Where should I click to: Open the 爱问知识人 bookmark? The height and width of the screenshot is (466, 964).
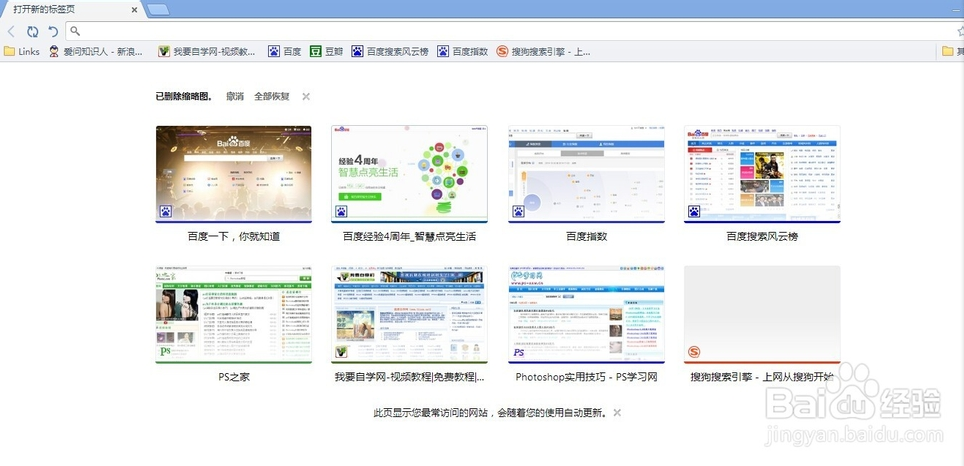click(96, 52)
